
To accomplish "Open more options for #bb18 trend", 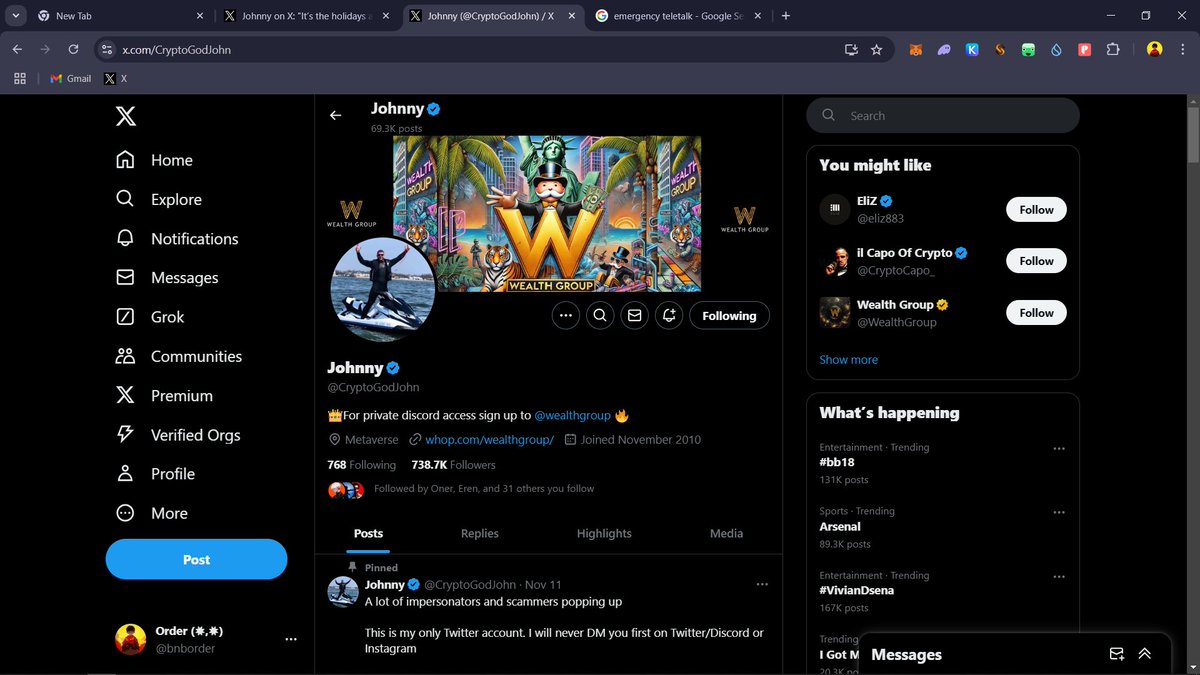I will 1059,449.
